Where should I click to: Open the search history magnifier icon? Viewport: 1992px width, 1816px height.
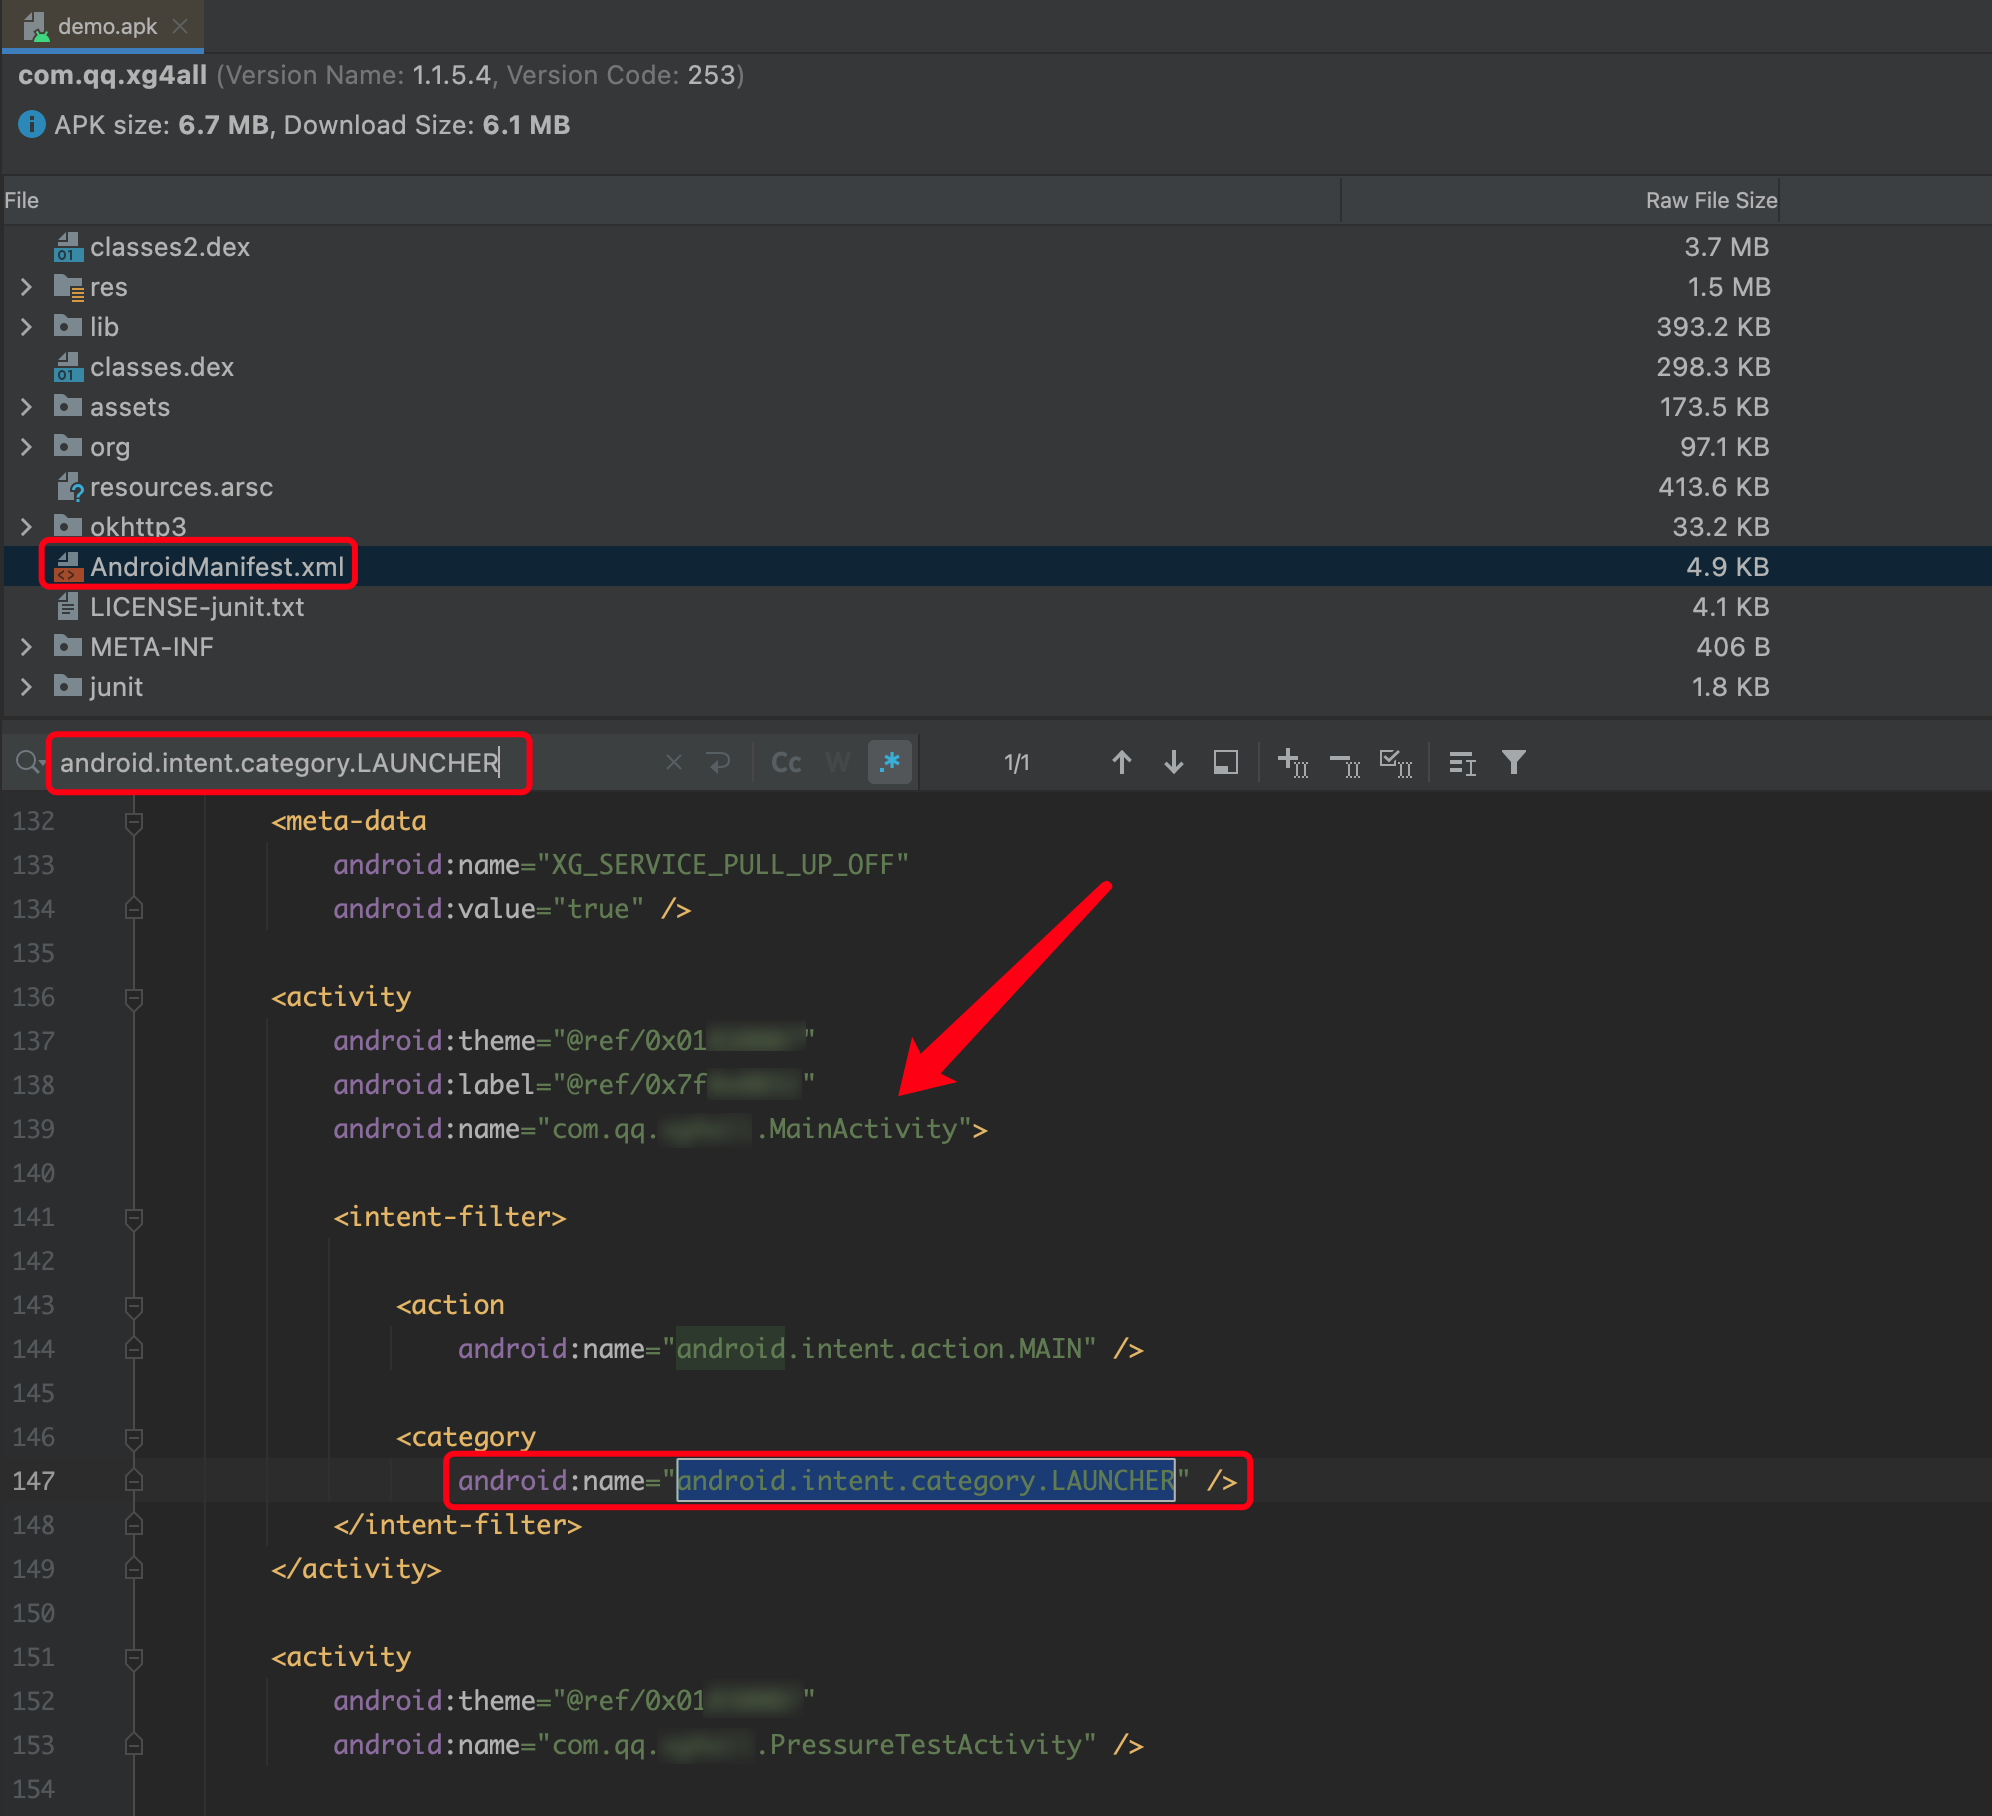(x=28, y=763)
